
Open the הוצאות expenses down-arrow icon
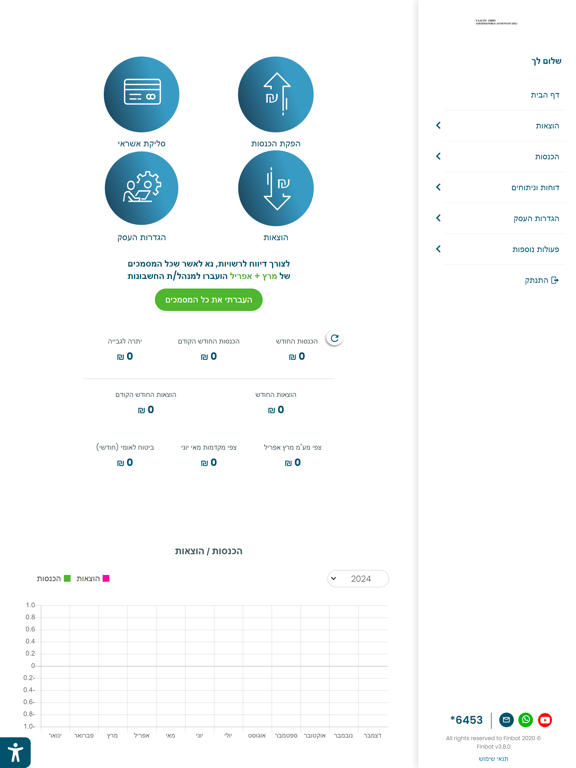pos(276,188)
